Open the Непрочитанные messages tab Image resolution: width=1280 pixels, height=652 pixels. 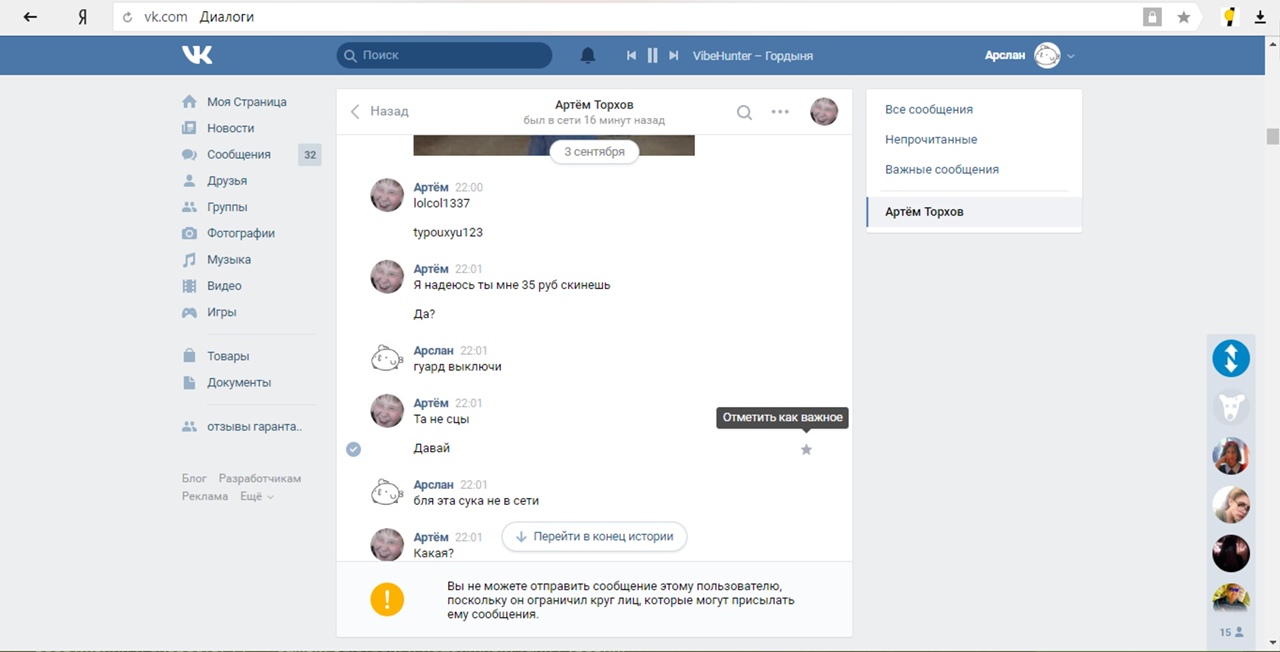click(x=931, y=140)
